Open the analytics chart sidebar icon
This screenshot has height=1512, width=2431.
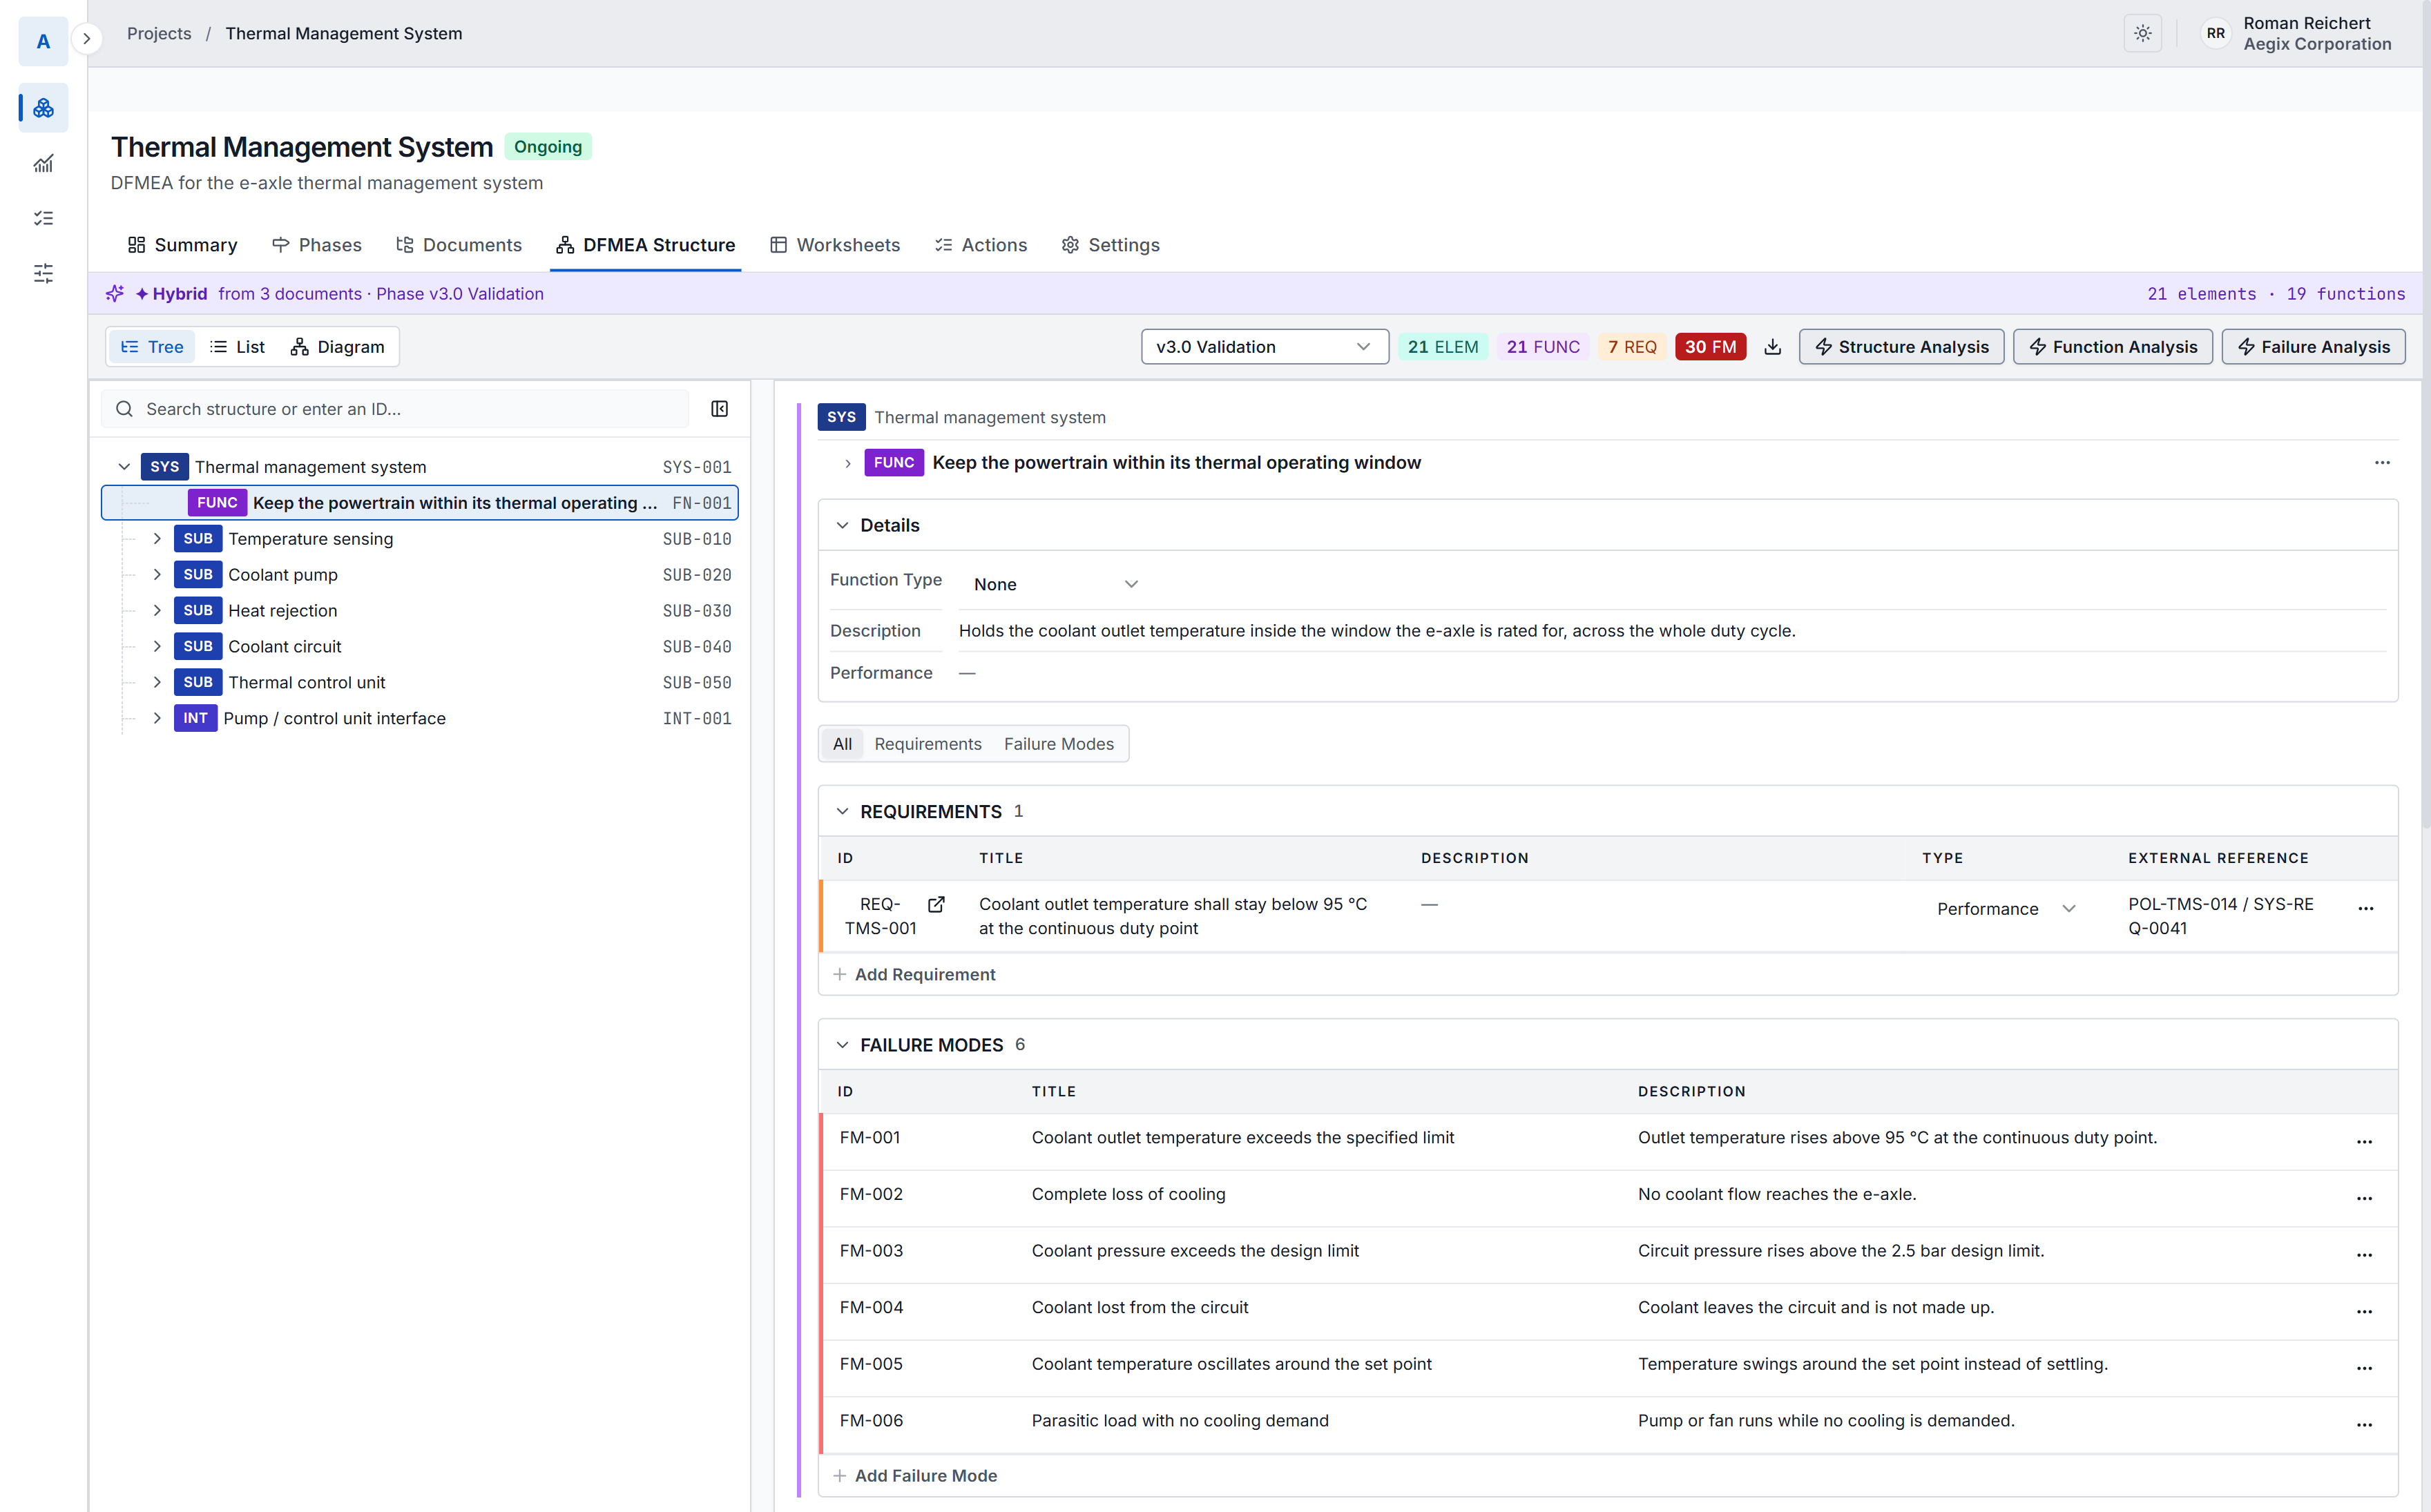[43, 163]
